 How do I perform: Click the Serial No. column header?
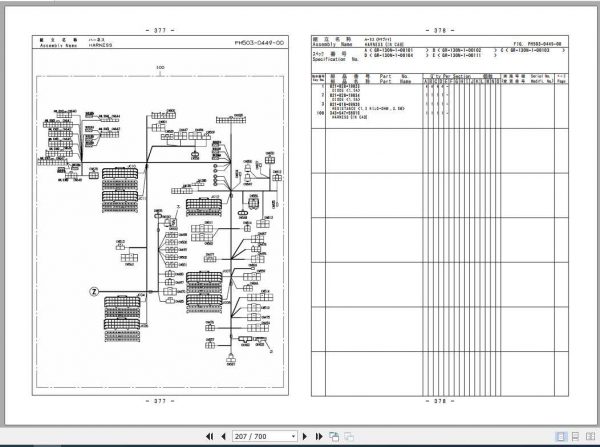(x=540, y=76)
